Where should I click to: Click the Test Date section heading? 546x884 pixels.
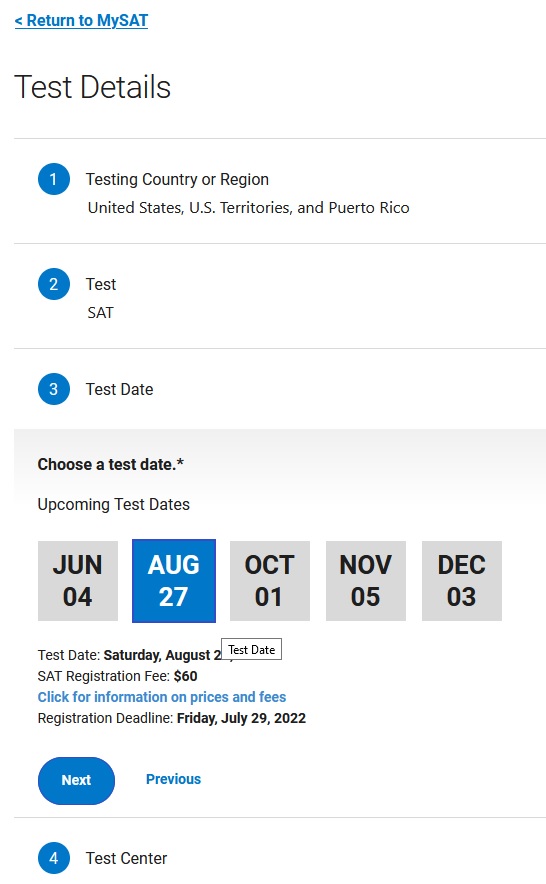pos(120,389)
